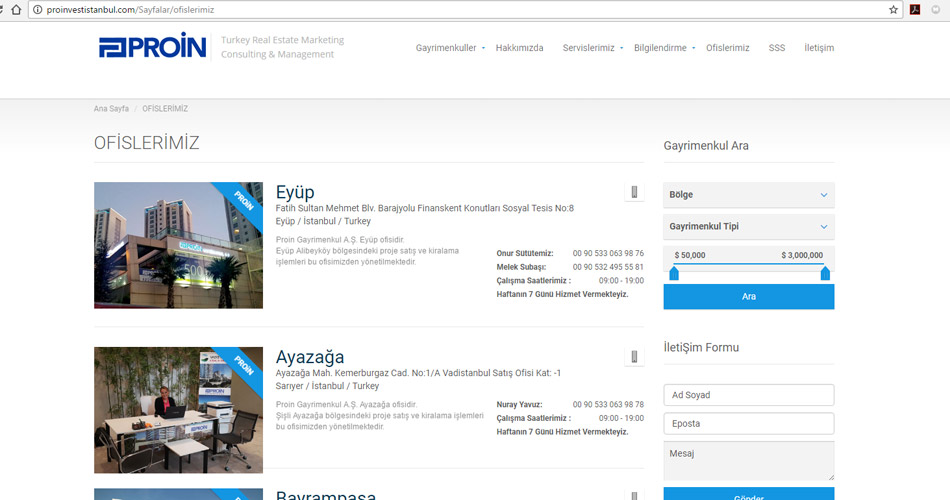Click the browser home icon
This screenshot has height=500, width=950.
coord(16,10)
